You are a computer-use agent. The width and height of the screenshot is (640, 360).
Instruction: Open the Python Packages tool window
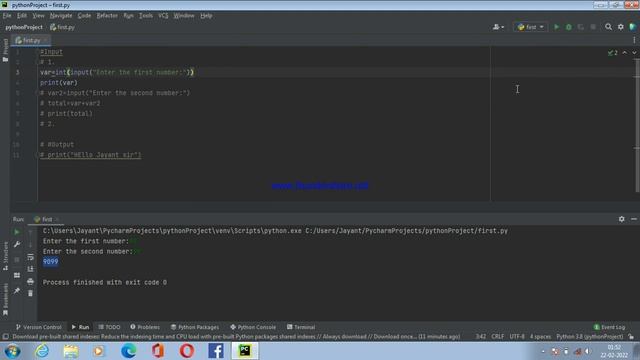pos(195,327)
